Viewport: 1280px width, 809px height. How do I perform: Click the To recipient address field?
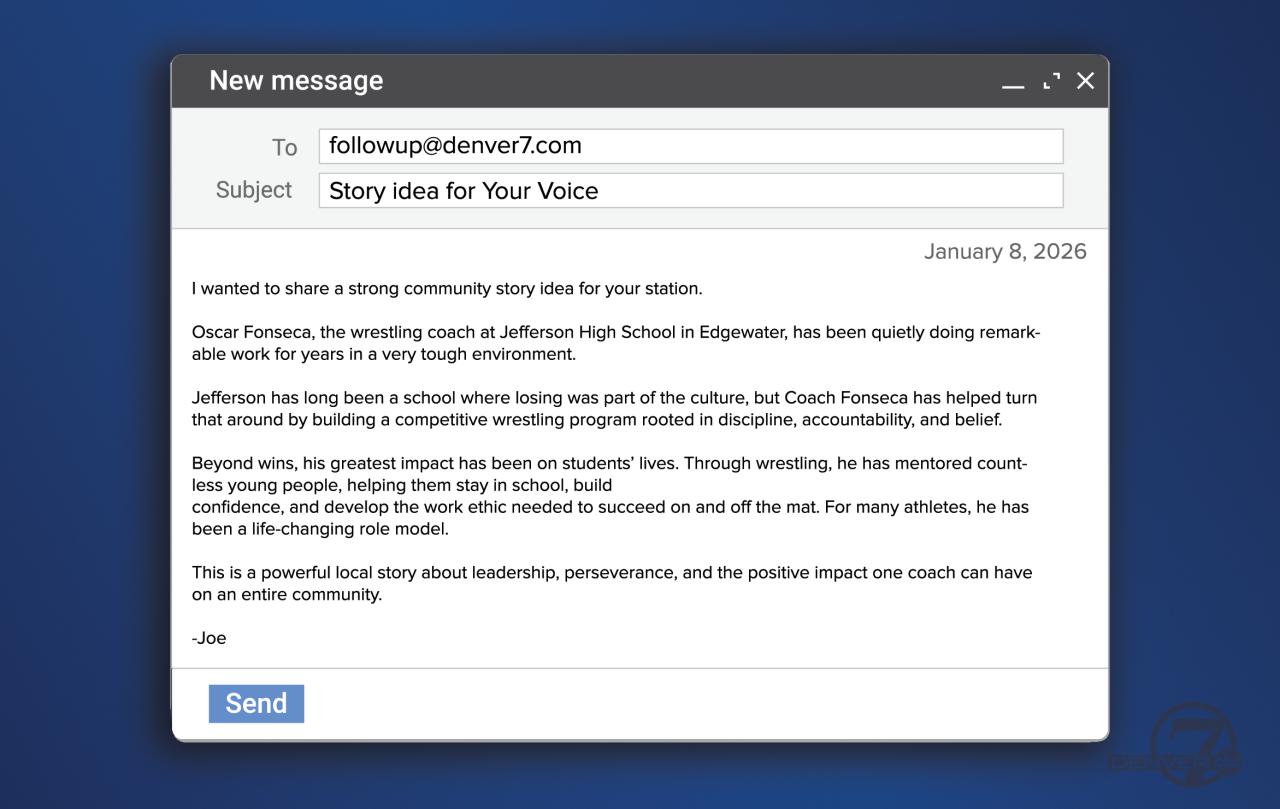(690, 146)
